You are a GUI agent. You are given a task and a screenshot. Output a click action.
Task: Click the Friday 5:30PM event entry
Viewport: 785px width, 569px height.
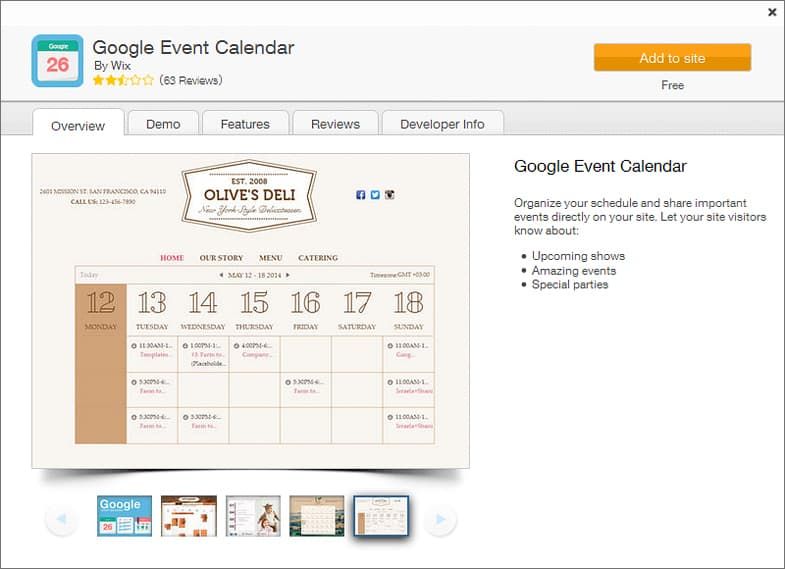[x=305, y=386]
